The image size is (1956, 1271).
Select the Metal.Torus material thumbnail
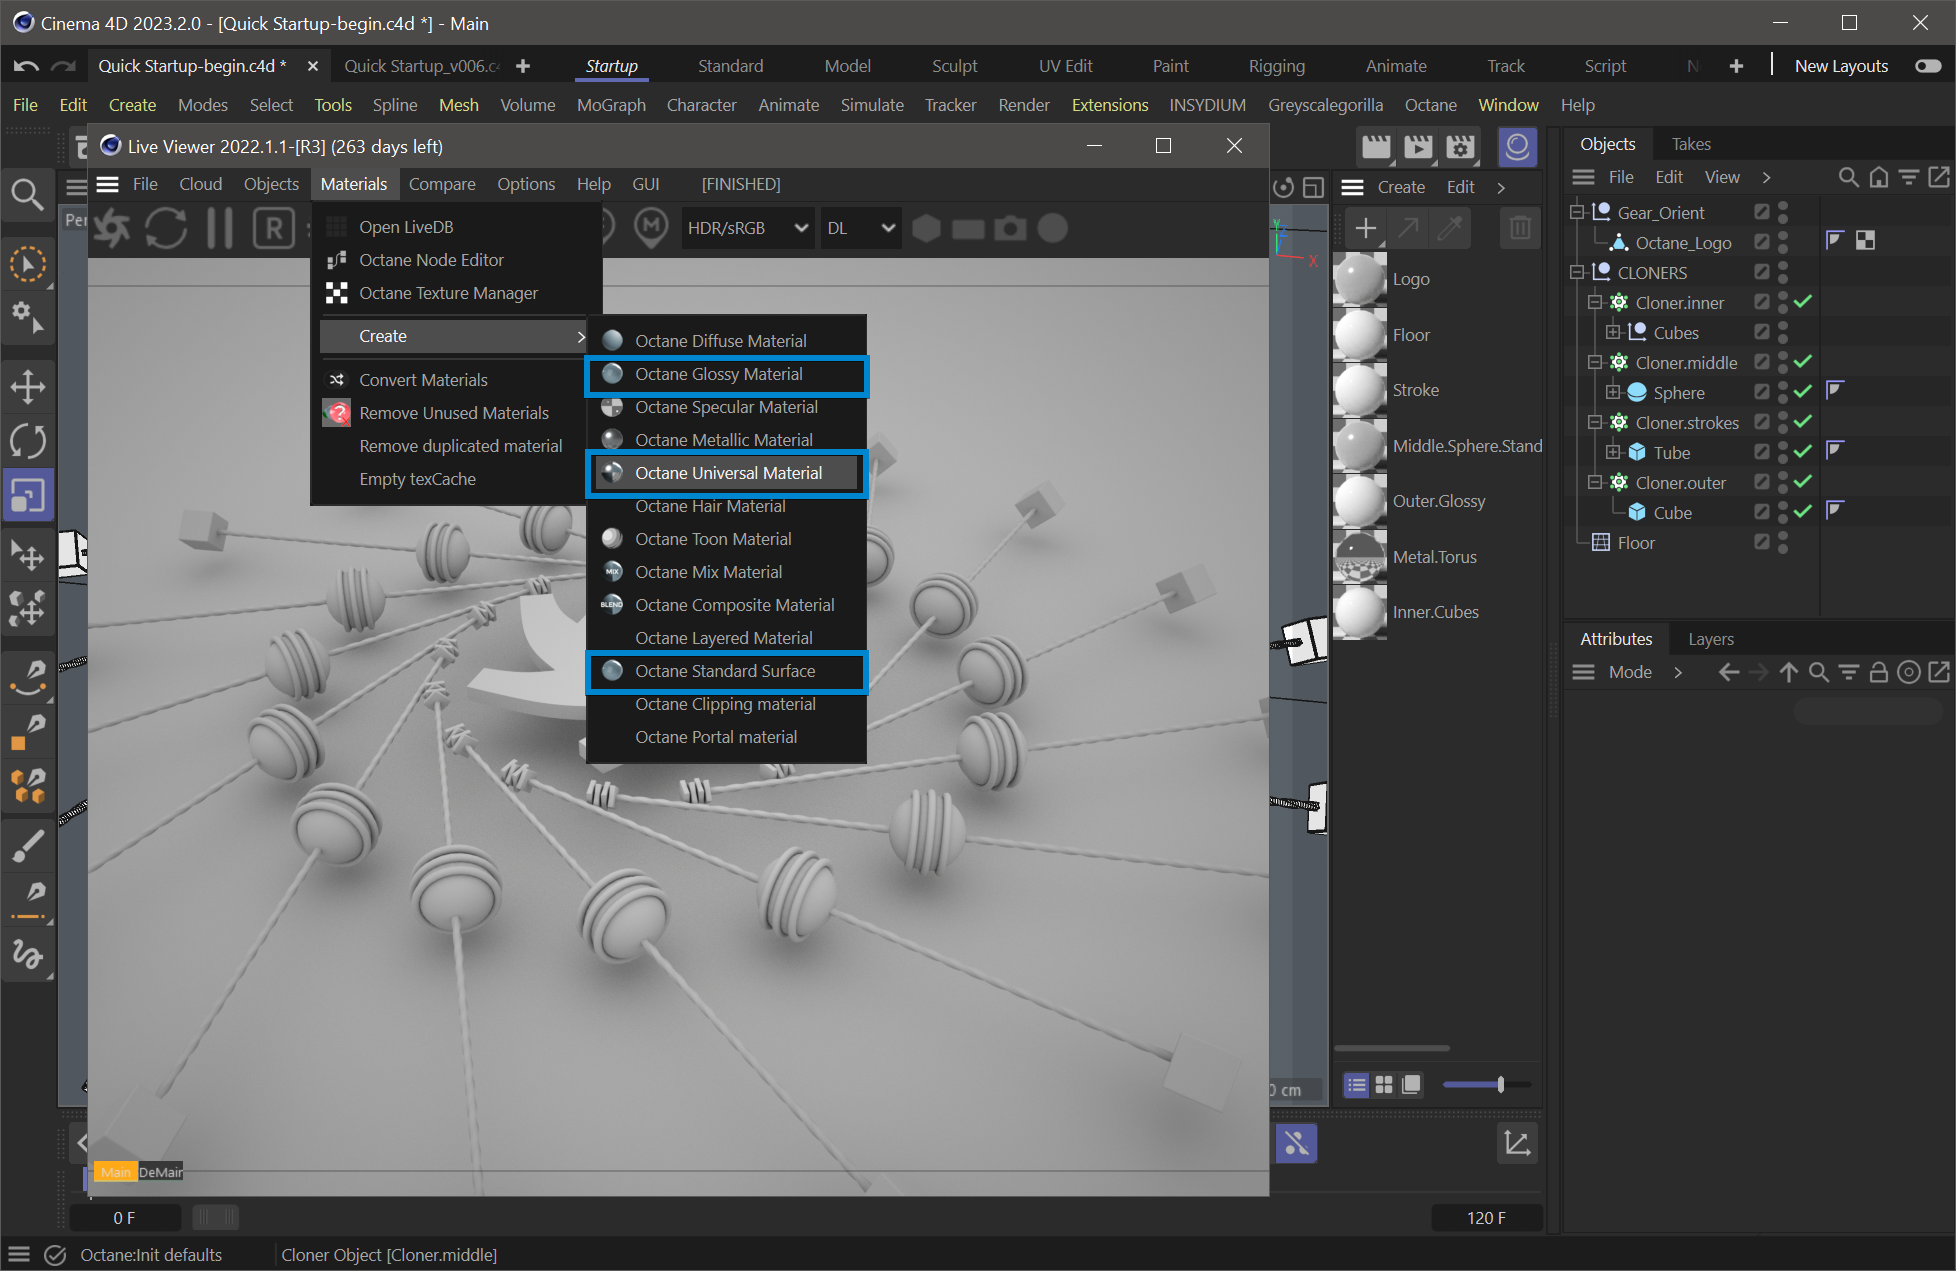pyautogui.click(x=1359, y=557)
